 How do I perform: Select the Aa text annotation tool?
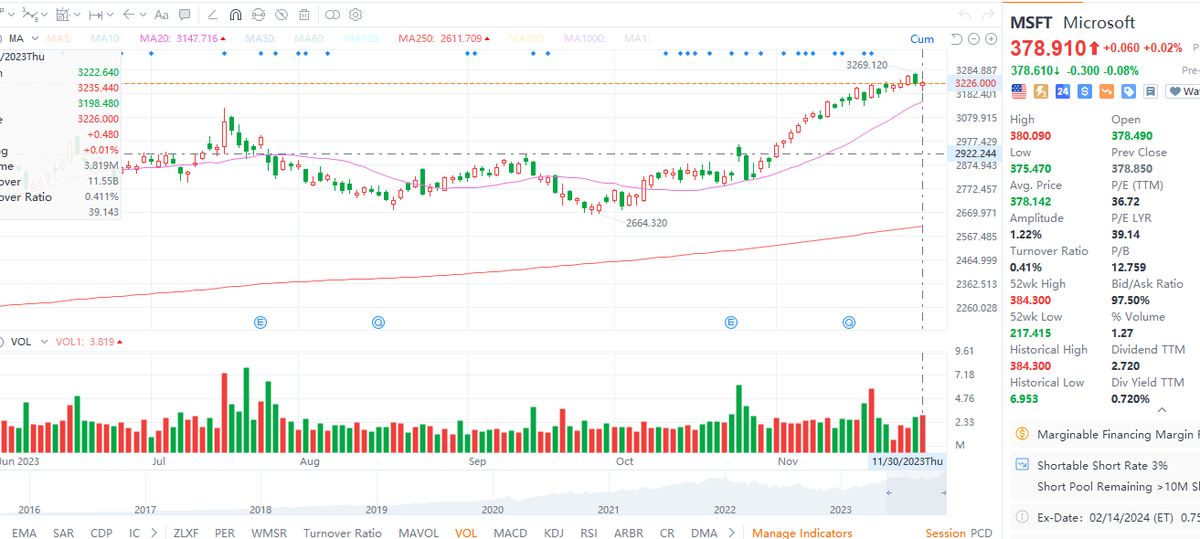point(161,15)
